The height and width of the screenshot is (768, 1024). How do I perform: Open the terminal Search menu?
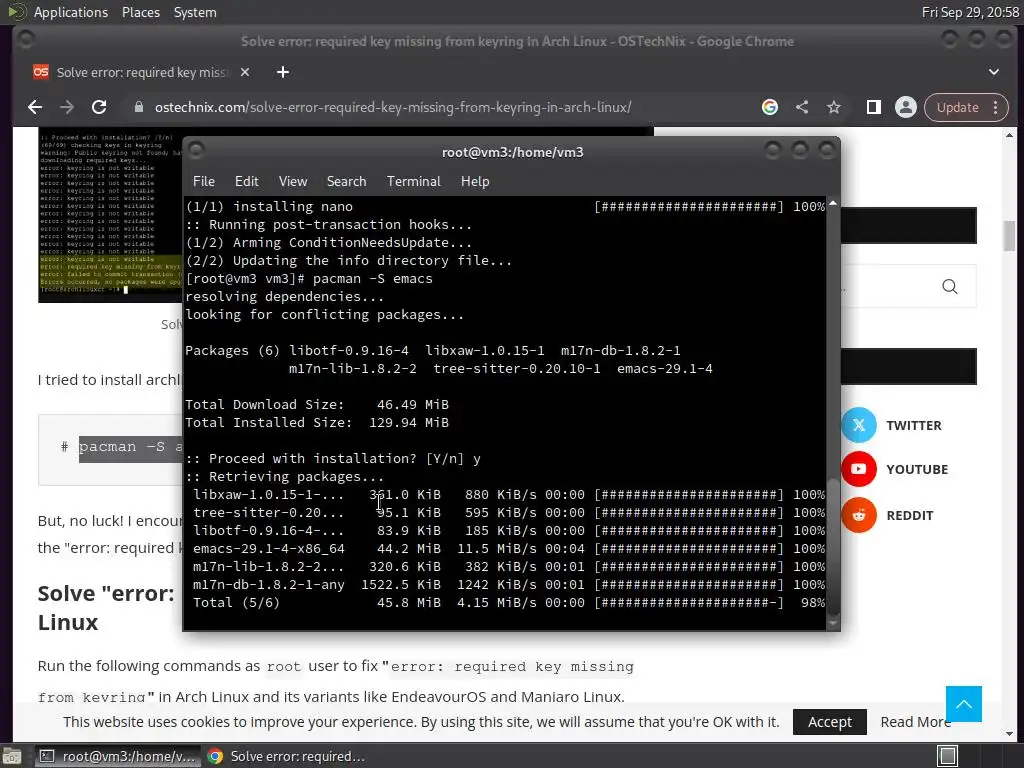tap(346, 182)
